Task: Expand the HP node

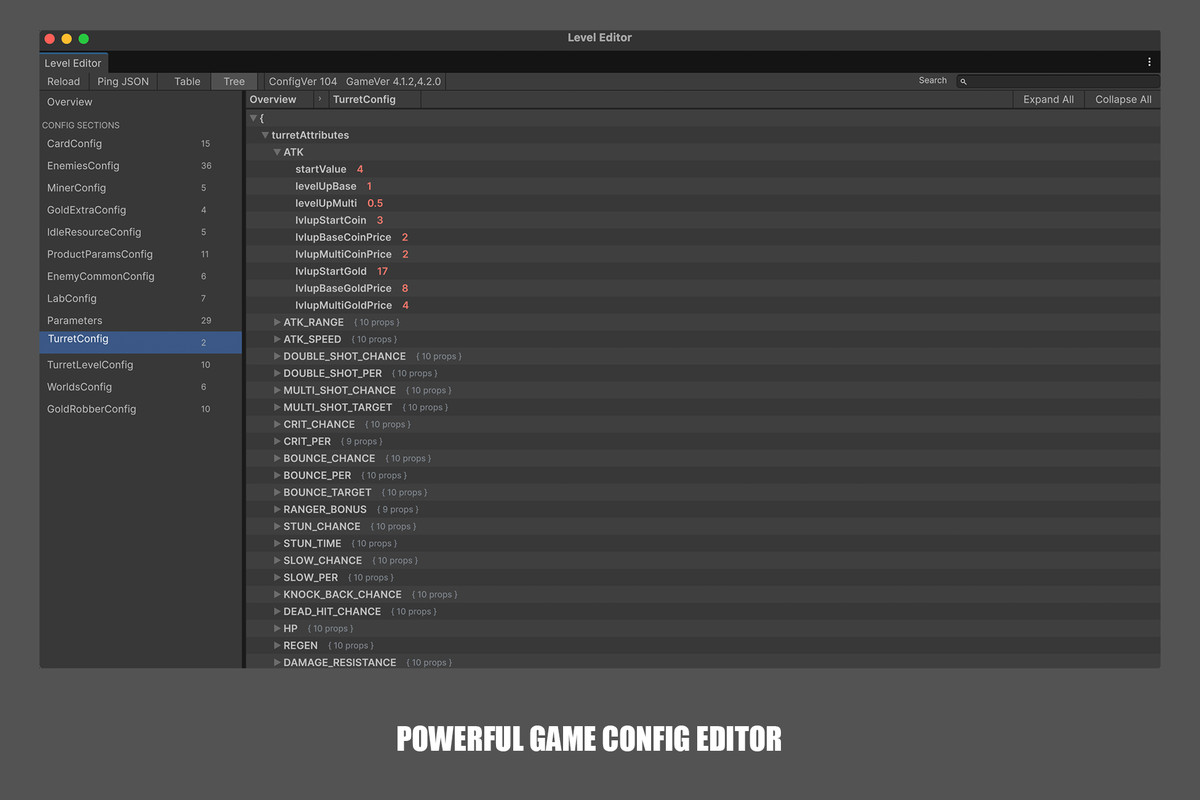Action: (x=278, y=628)
